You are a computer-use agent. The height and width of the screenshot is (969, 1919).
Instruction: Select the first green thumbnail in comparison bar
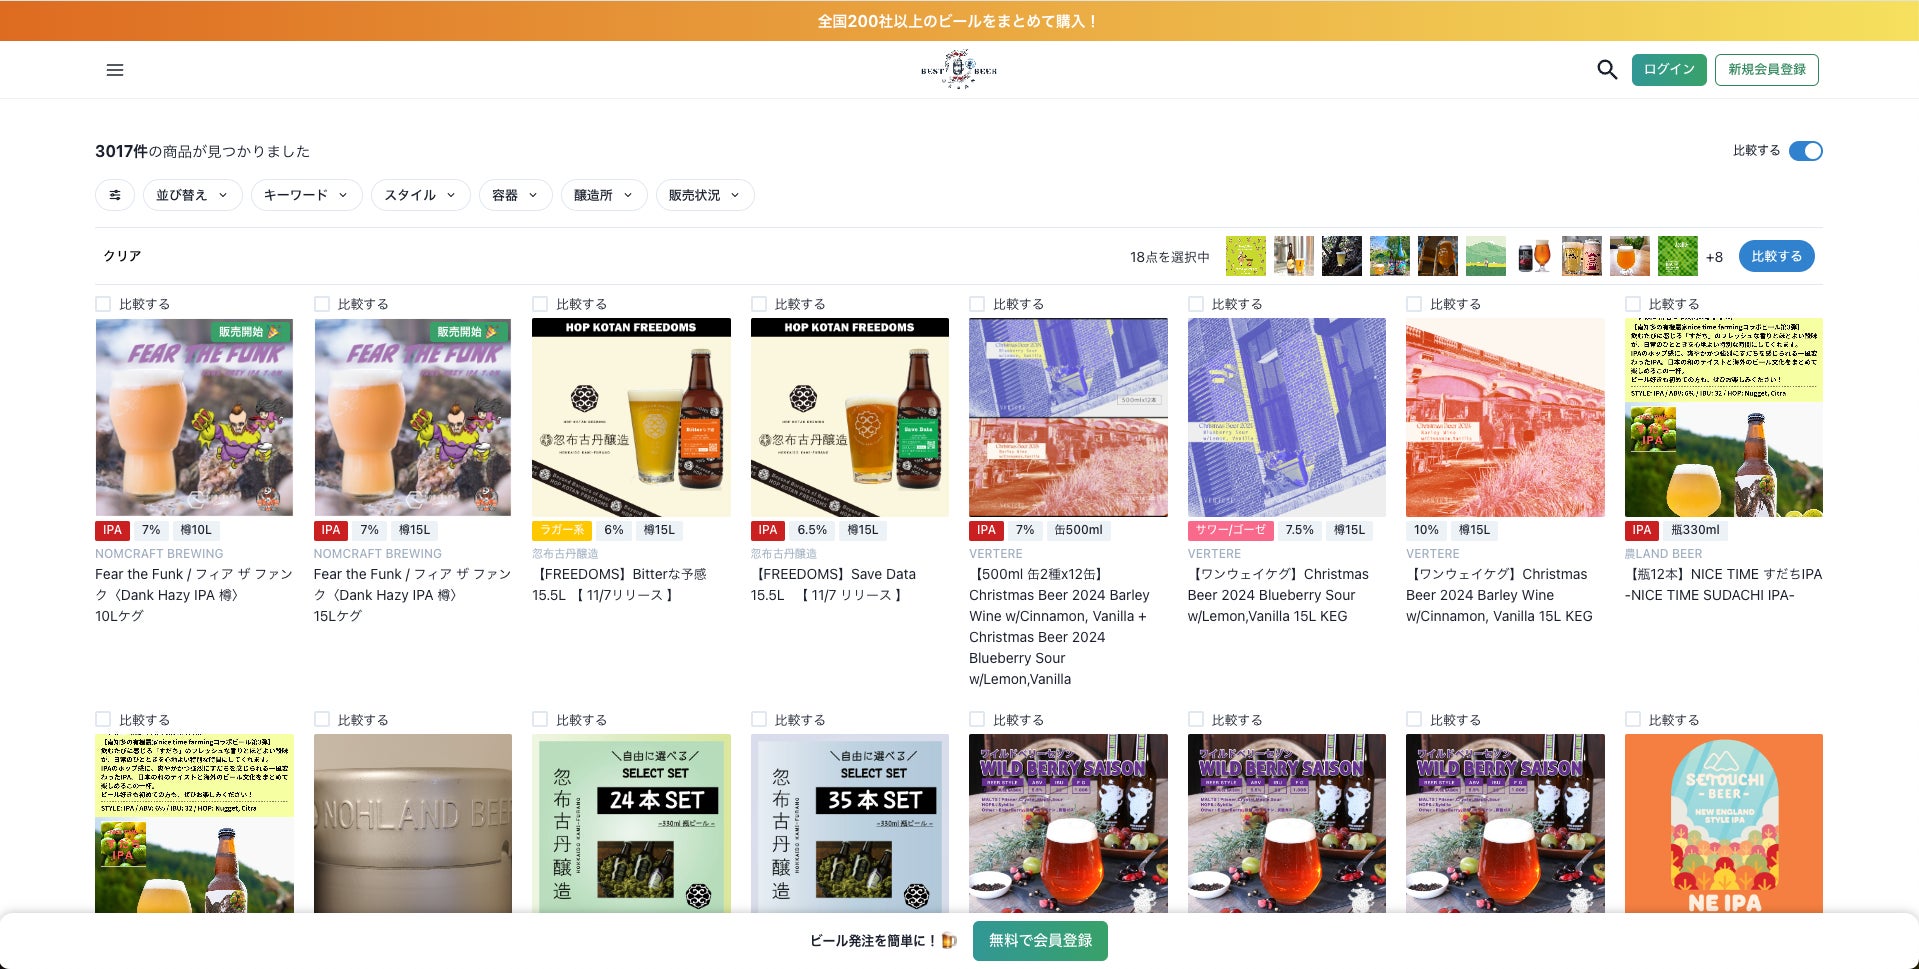[x=1245, y=256]
